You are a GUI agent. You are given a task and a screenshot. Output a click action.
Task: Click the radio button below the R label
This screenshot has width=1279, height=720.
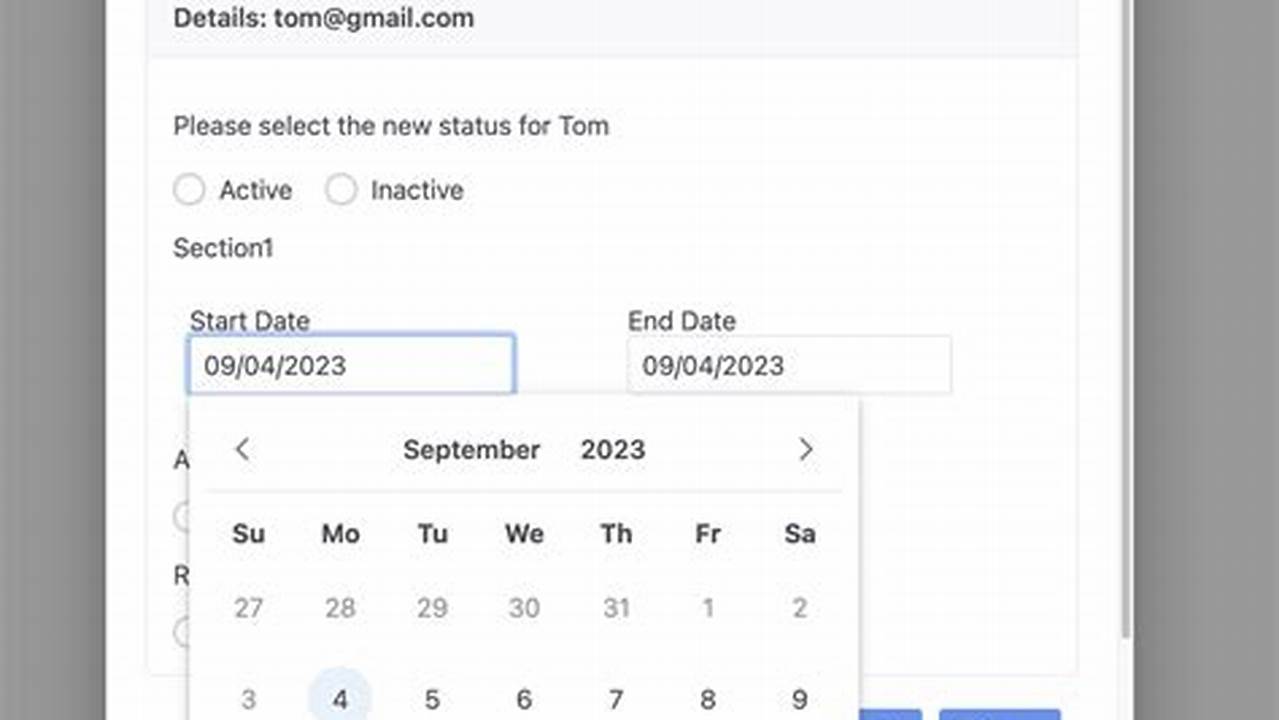tap(183, 633)
